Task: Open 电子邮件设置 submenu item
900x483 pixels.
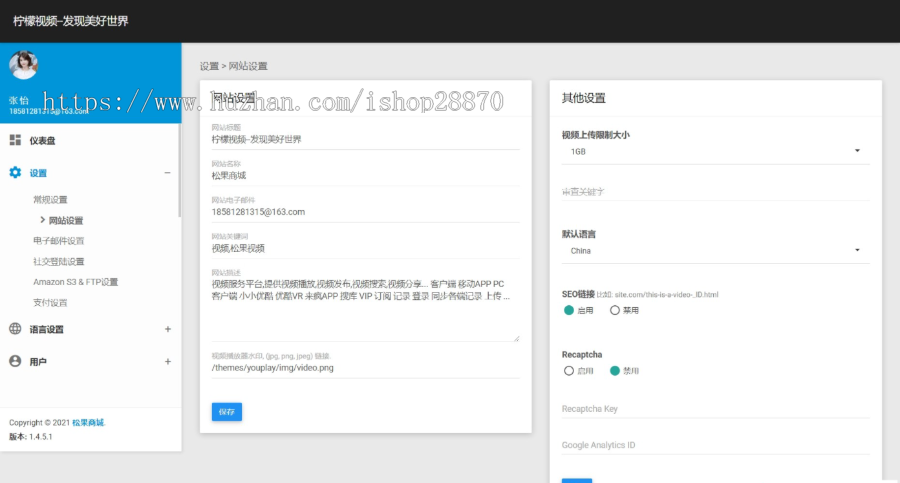Action: click(59, 241)
